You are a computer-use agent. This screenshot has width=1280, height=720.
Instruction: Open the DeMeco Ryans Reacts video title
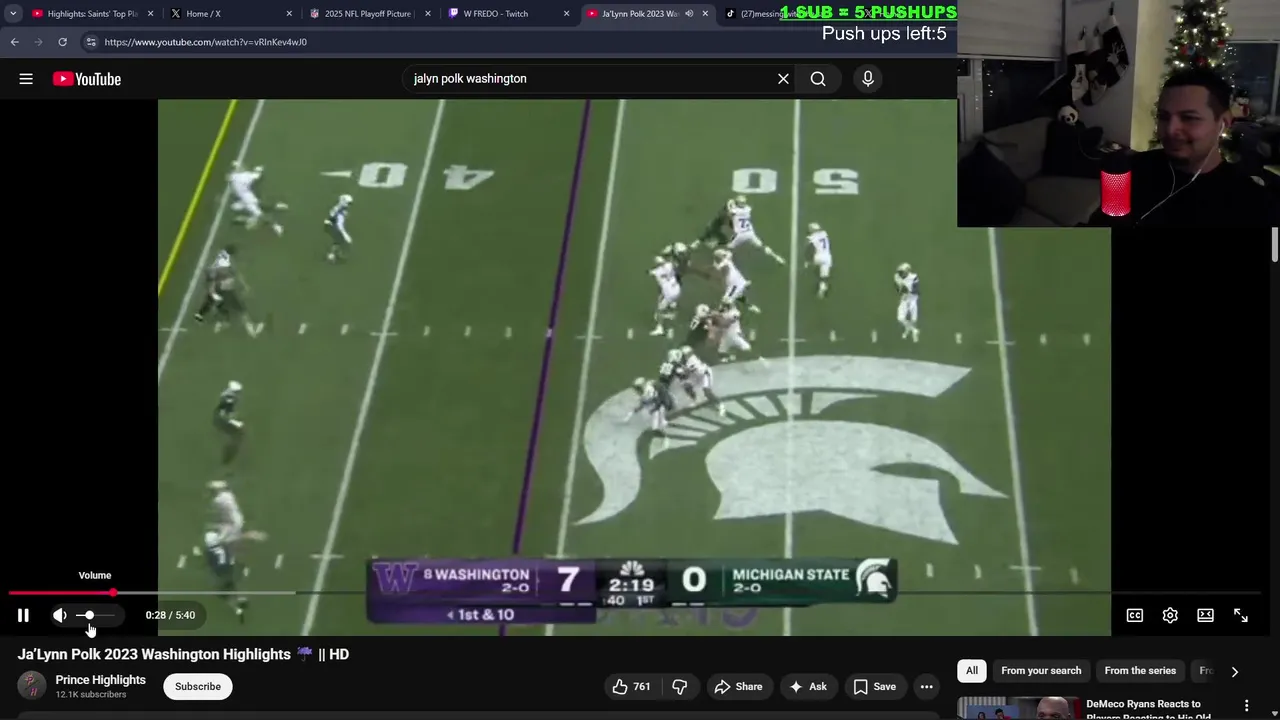click(1148, 709)
